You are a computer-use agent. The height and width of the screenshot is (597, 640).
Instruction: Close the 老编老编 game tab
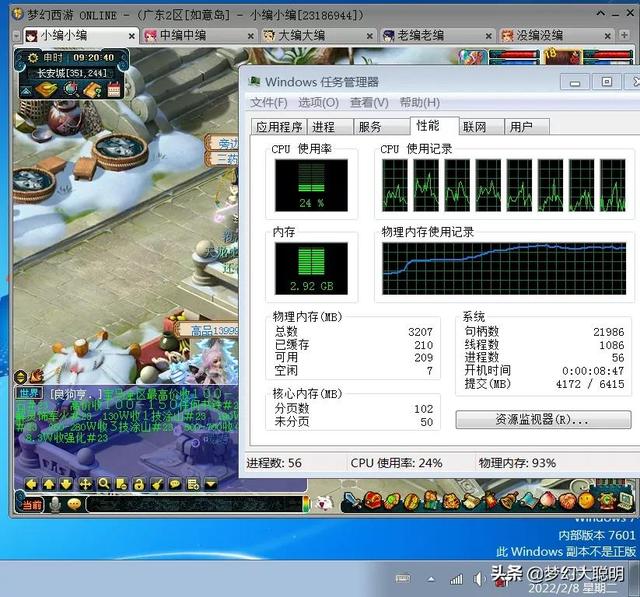point(489,36)
